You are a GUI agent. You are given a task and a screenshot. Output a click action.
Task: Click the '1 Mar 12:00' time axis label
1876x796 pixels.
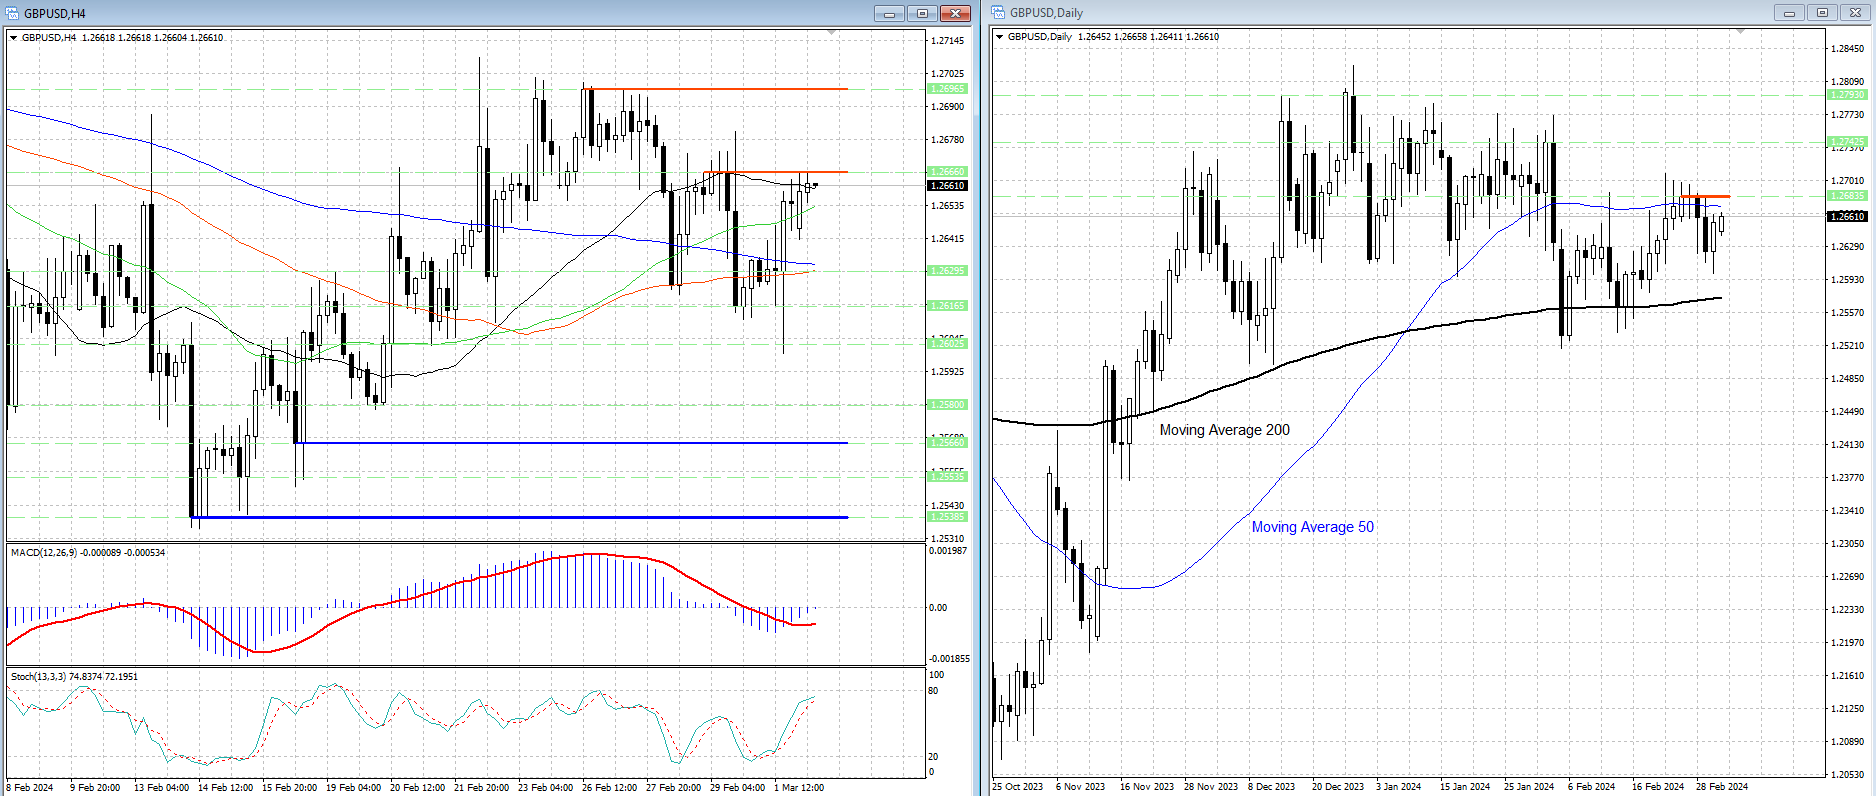click(x=799, y=788)
